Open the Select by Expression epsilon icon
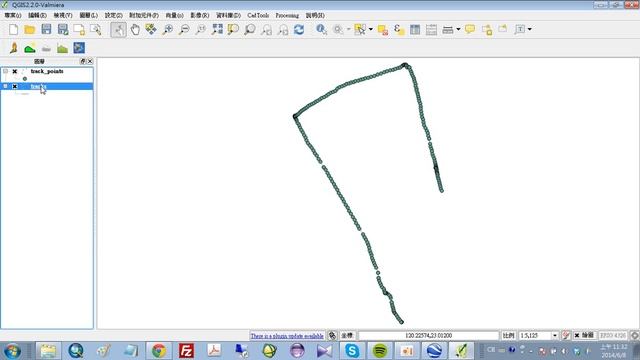Viewport: 640px width, 360px height. tap(399, 29)
